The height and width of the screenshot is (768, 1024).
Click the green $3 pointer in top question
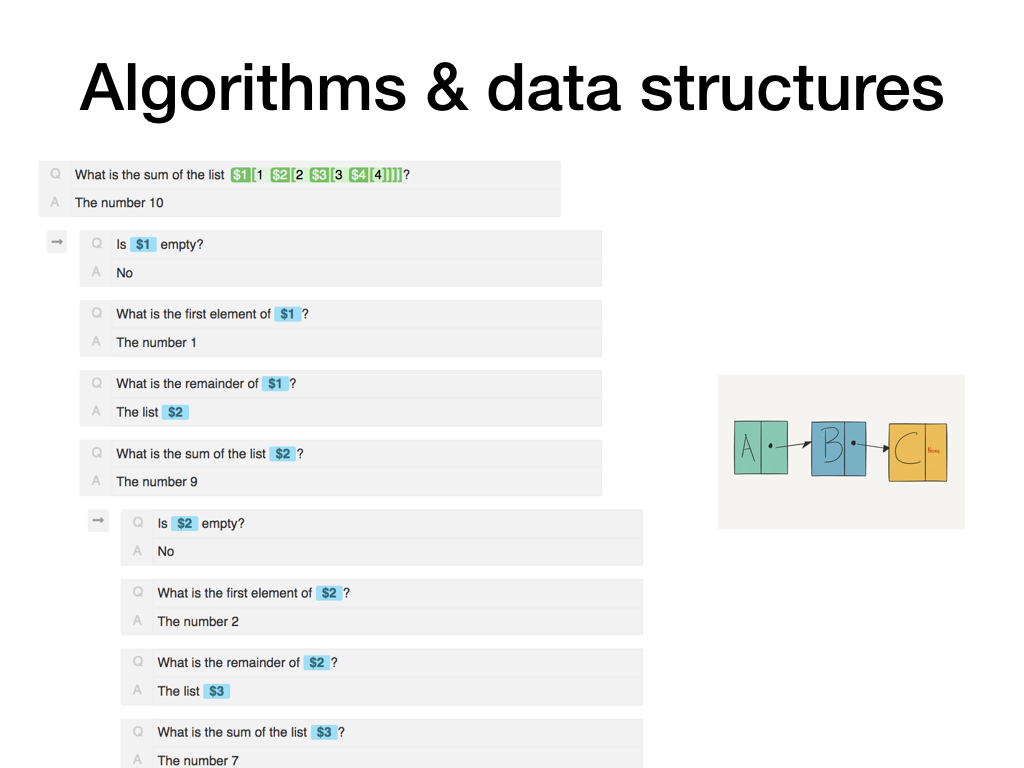click(x=319, y=175)
